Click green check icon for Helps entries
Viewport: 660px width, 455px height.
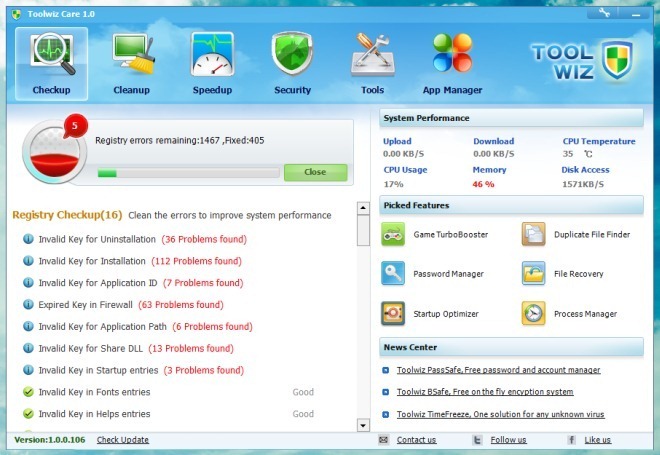pyautogui.click(x=28, y=414)
